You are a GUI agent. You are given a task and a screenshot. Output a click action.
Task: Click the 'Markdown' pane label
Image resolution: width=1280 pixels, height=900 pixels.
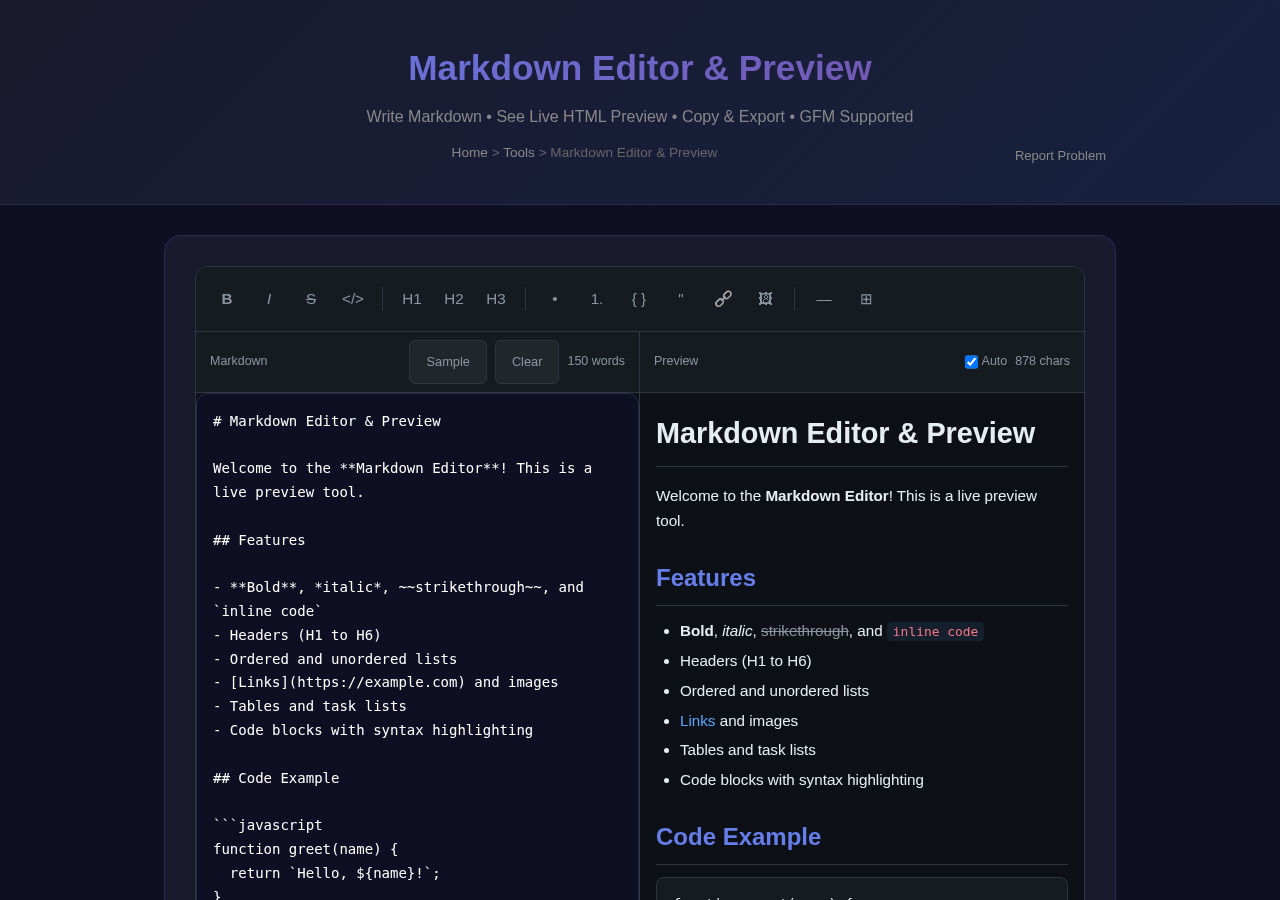click(239, 361)
